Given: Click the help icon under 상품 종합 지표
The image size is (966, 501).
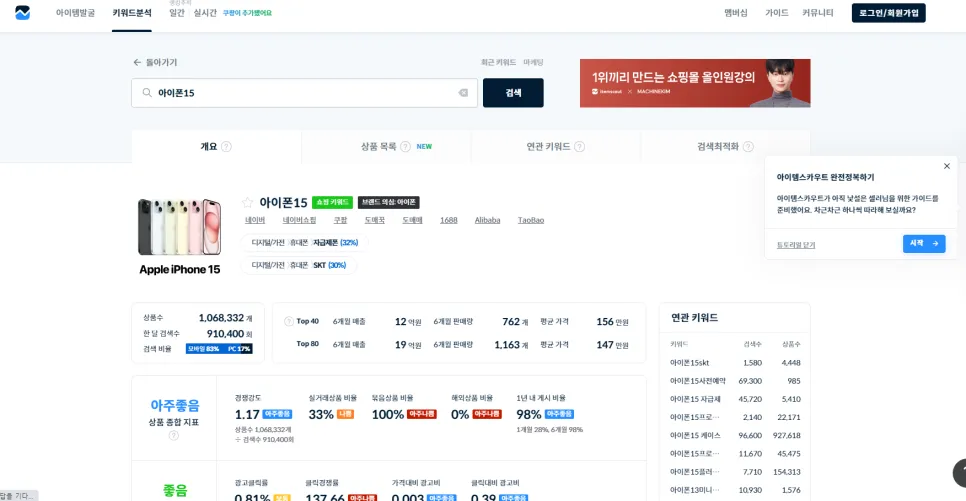Looking at the screenshot, I should tap(174, 435).
